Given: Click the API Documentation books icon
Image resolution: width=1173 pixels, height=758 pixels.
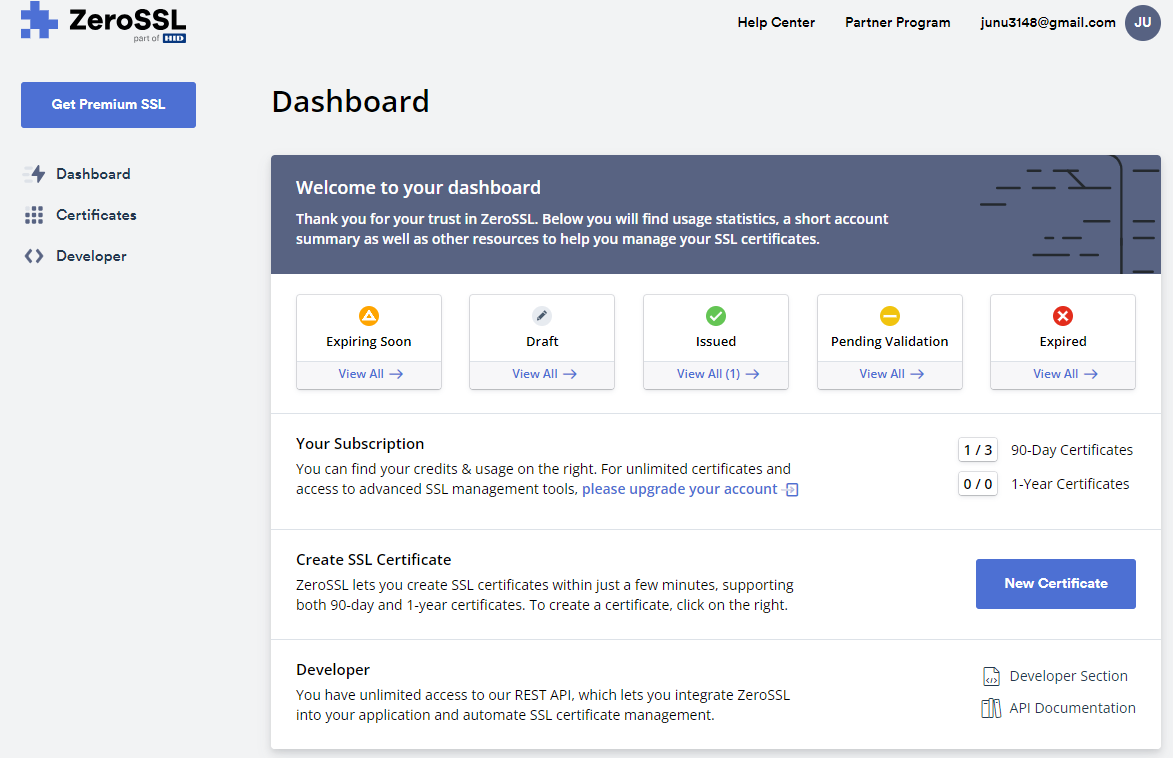Looking at the screenshot, I should pyautogui.click(x=991, y=708).
